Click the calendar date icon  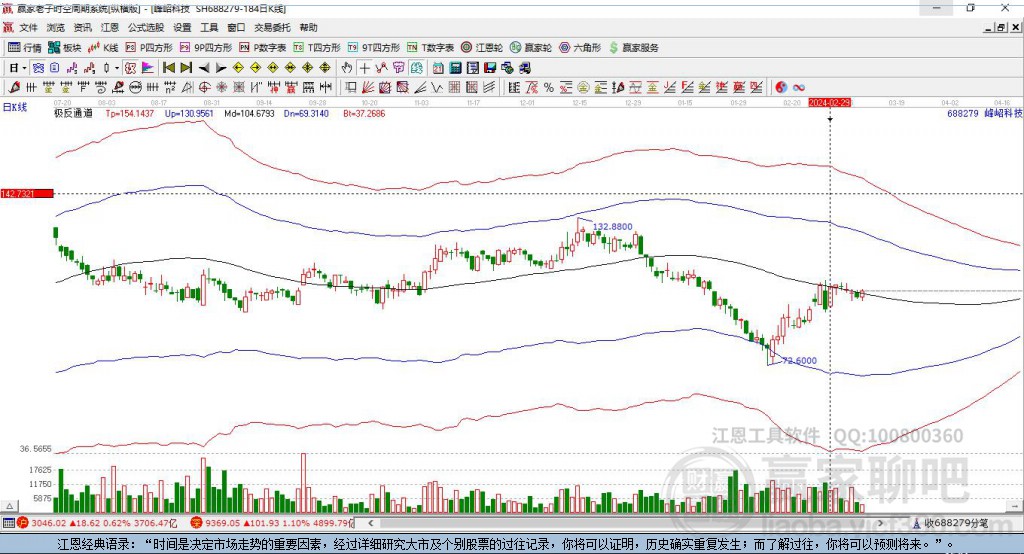[438, 68]
